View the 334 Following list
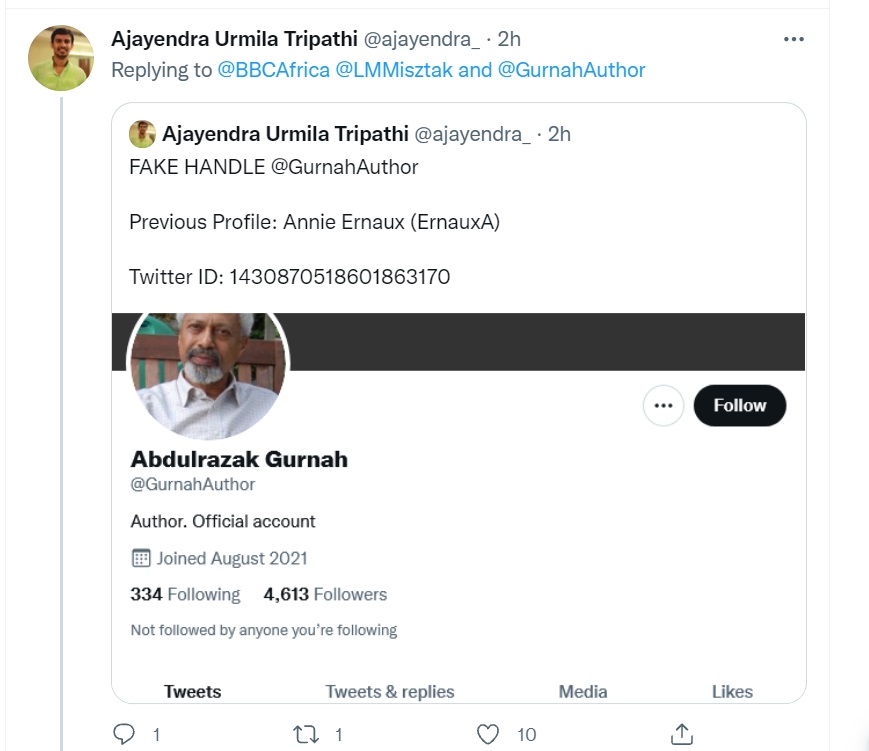 [x=186, y=594]
